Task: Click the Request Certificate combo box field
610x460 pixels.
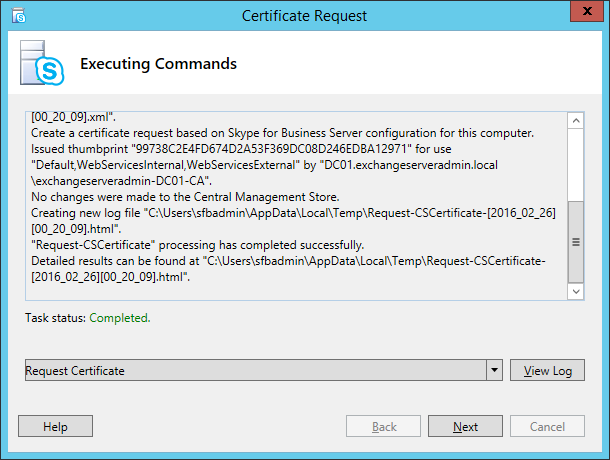Action: pyautogui.click(x=264, y=370)
